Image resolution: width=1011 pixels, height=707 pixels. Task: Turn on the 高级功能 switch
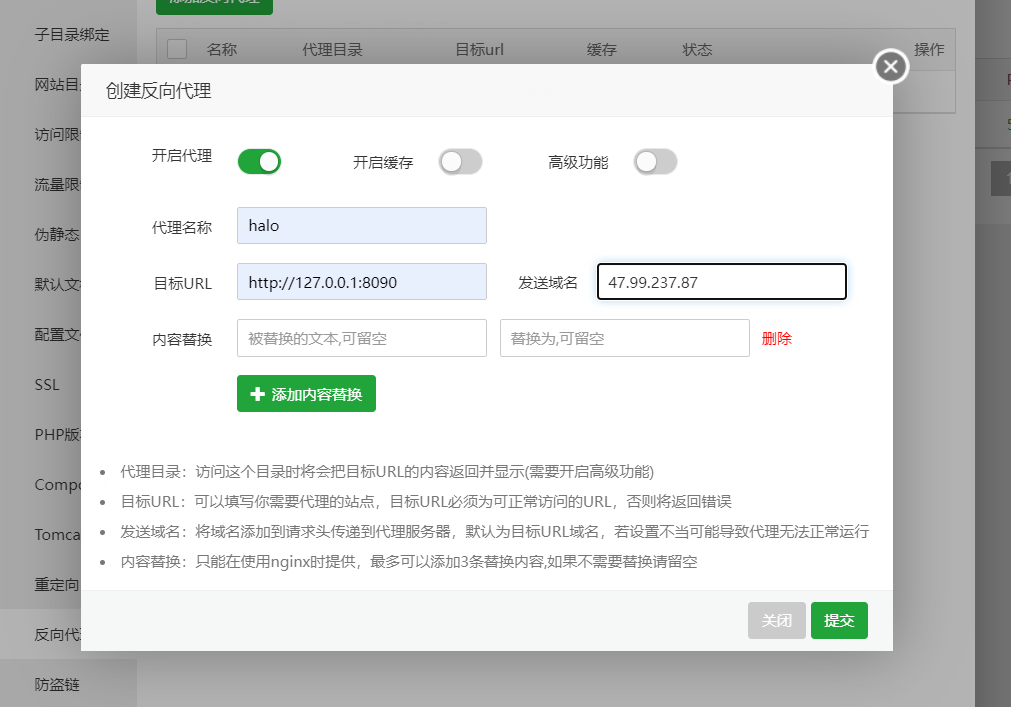tap(655, 162)
